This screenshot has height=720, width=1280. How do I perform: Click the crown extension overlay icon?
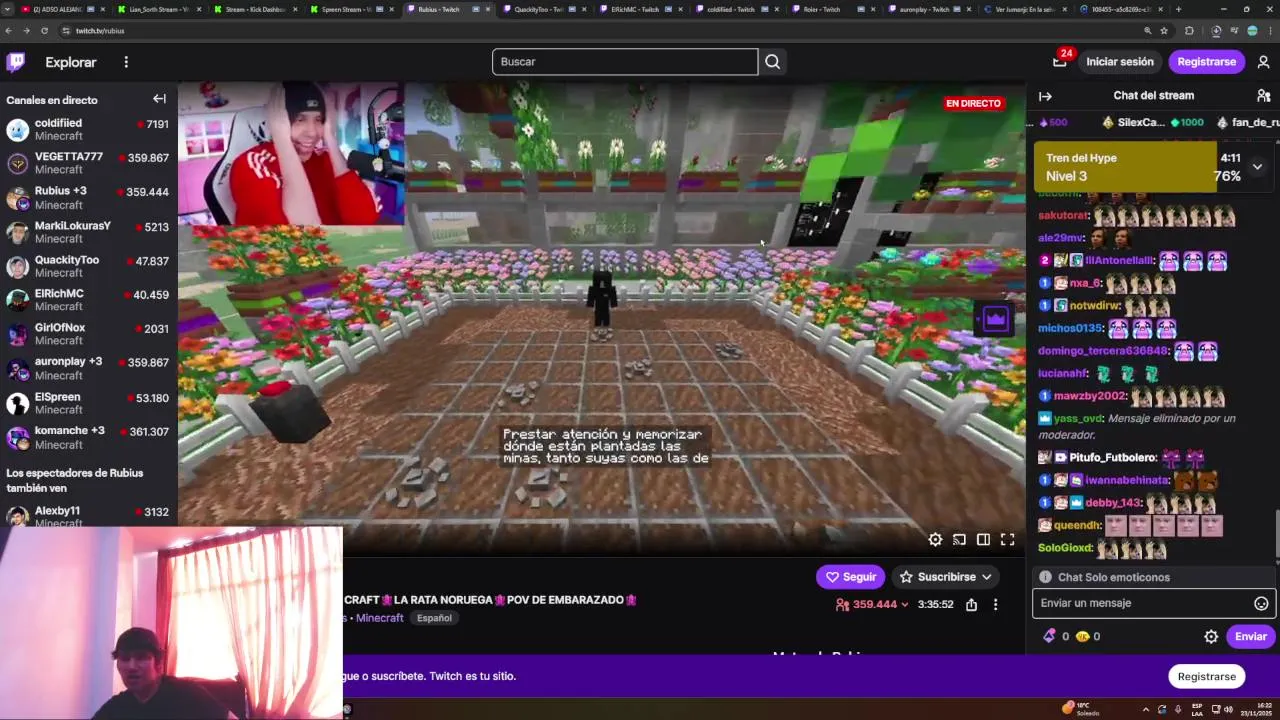995,319
